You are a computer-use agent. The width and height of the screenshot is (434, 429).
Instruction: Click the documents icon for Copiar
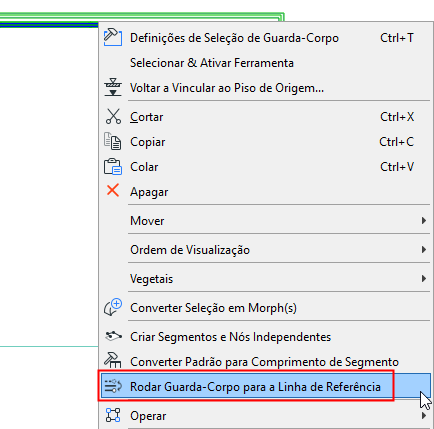(x=112, y=141)
